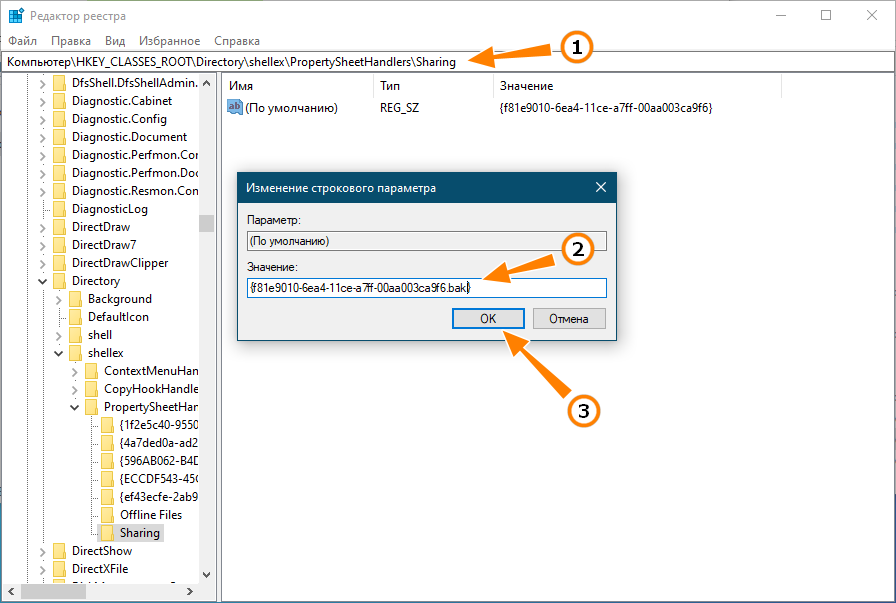This screenshot has height=603, width=896.
Task: Select the {ef43ecfe-2ab9 key folder icon
Action: pos(107,497)
